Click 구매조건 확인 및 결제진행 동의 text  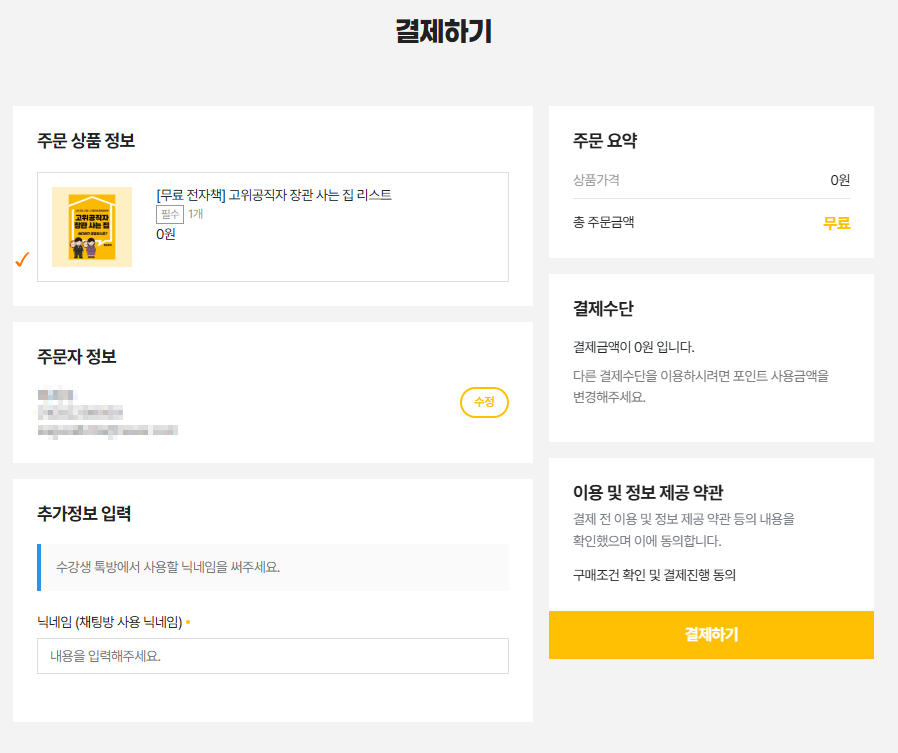[654, 575]
